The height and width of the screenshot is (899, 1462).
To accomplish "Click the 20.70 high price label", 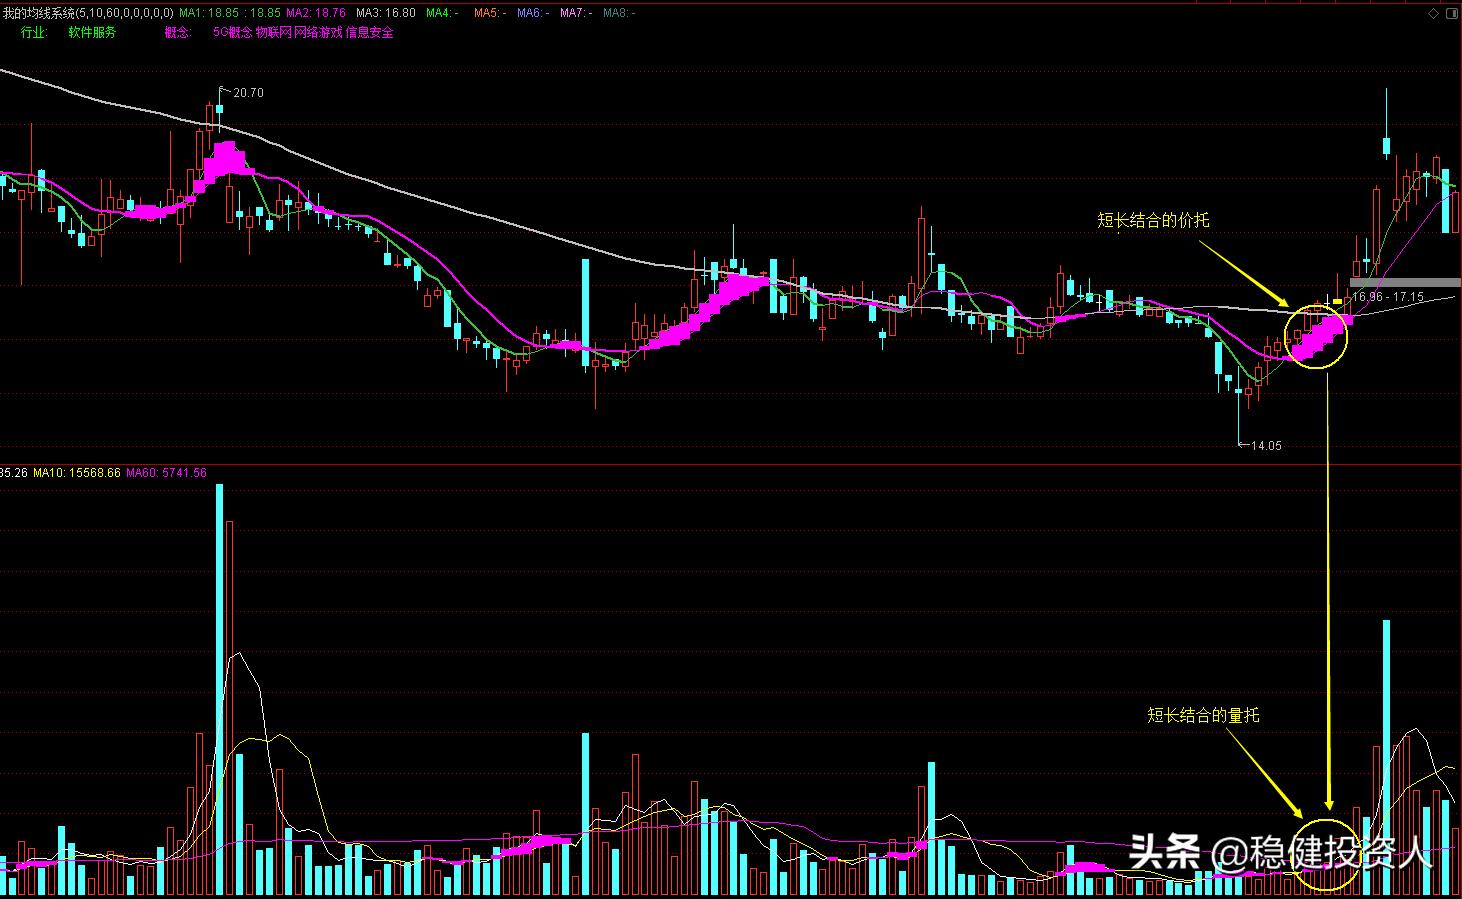I will click(248, 93).
